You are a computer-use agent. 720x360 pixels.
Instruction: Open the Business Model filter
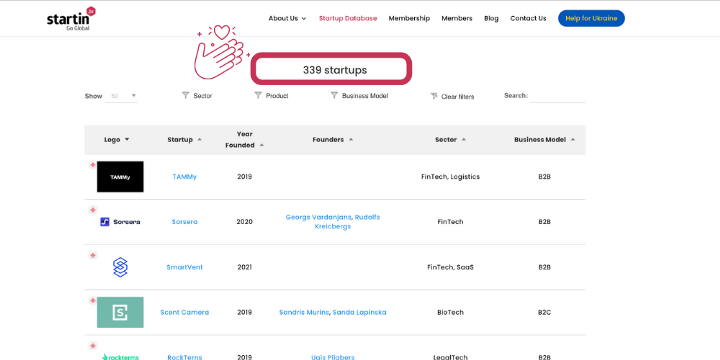(x=359, y=96)
